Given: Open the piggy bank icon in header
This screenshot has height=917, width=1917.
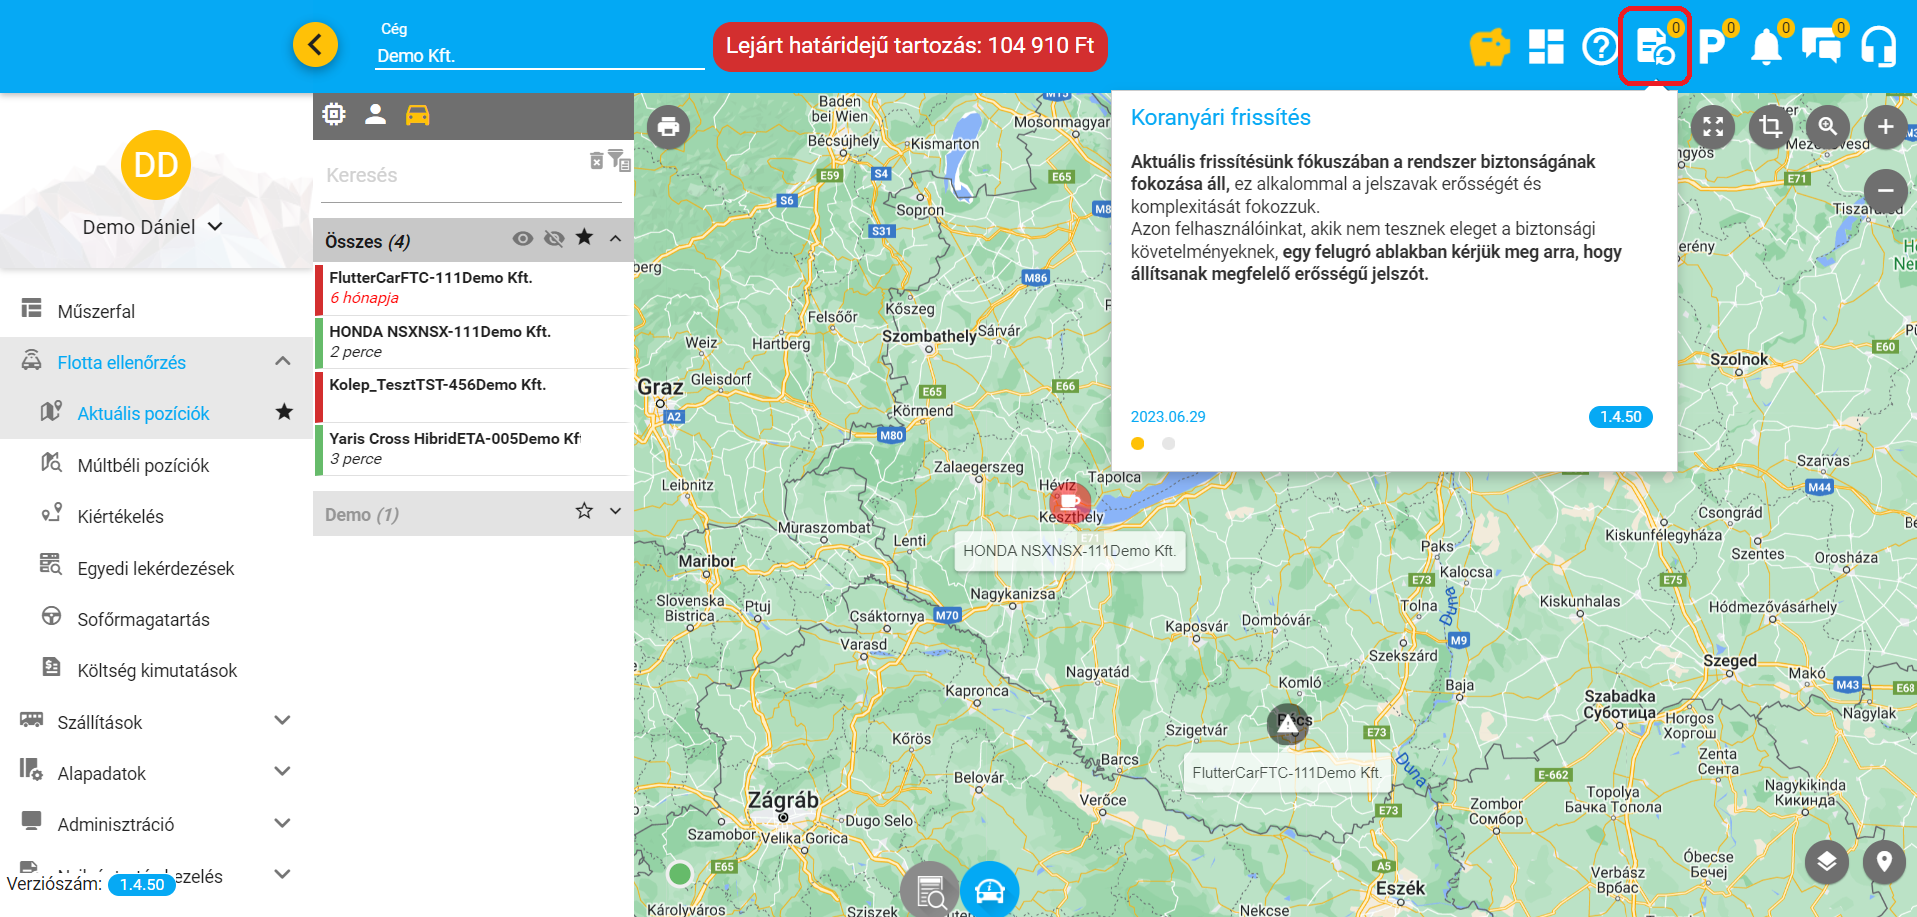Looking at the screenshot, I should 1489,47.
